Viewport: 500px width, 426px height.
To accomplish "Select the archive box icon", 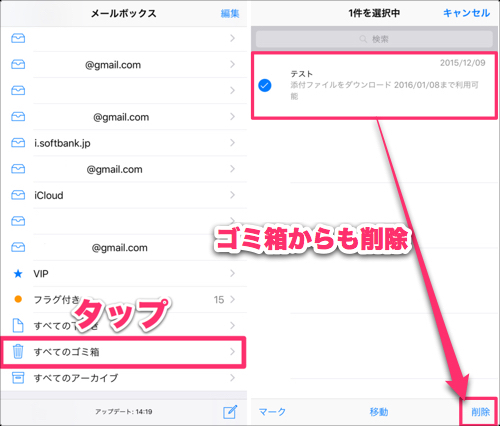I will (18, 378).
